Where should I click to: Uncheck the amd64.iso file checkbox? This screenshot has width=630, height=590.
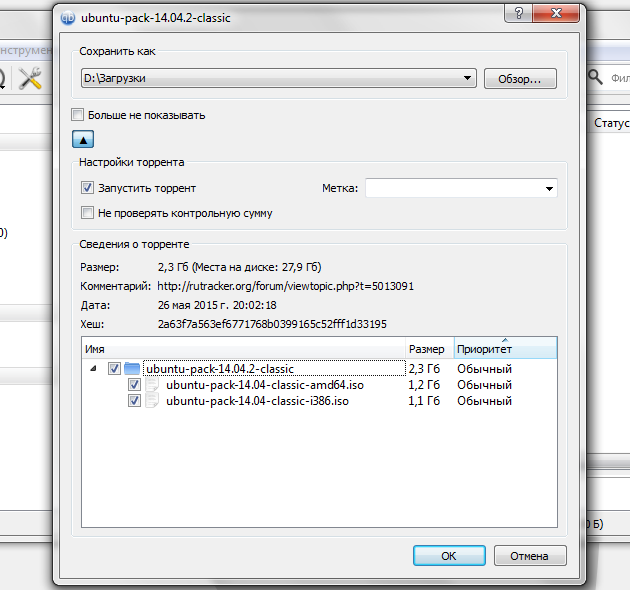point(134,385)
